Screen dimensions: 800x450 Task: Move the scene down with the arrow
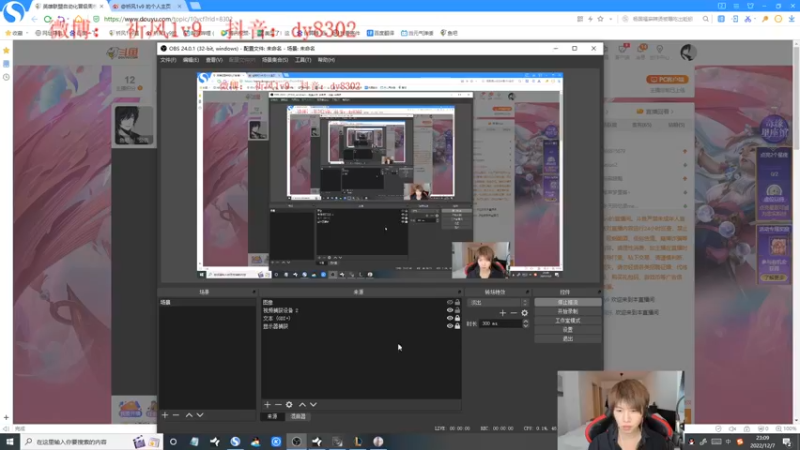click(200, 415)
